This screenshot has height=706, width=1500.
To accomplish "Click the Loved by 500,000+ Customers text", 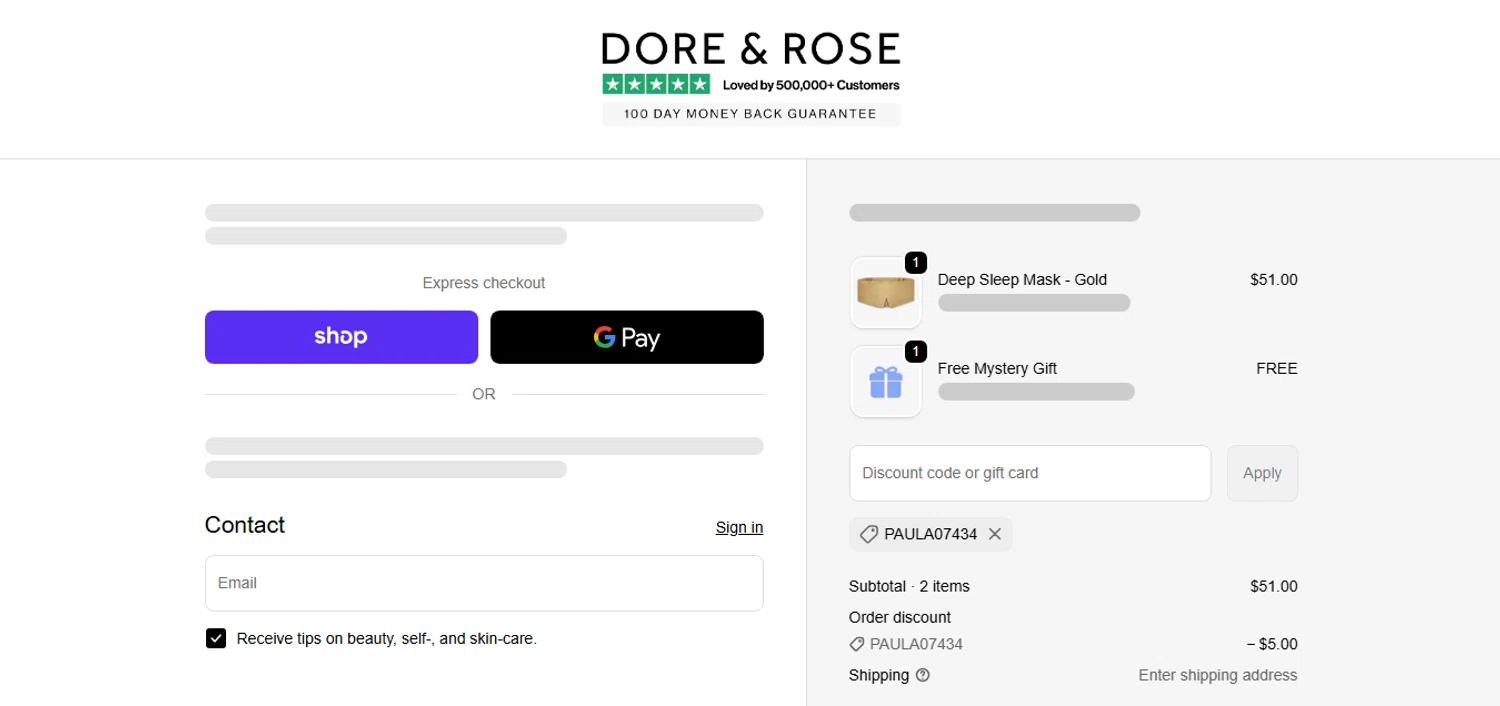I will (811, 85).
